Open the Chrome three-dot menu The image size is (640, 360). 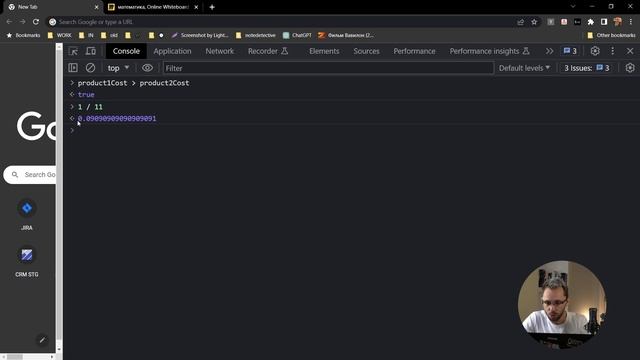point(631,22)
